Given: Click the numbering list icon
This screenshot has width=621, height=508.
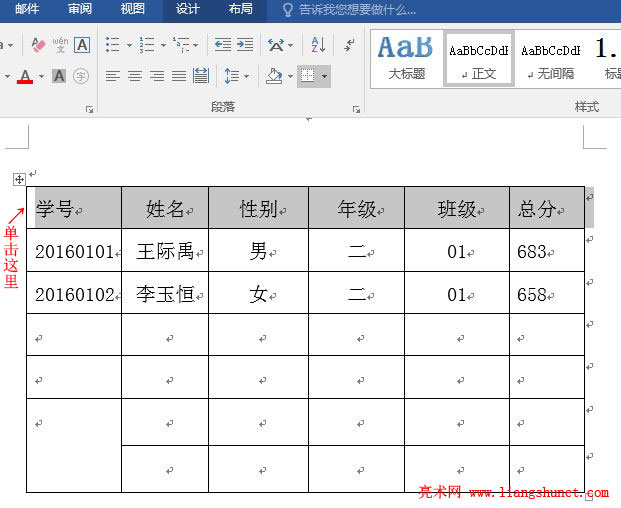Looking at the screenshot, I should (x=147, y=45).
